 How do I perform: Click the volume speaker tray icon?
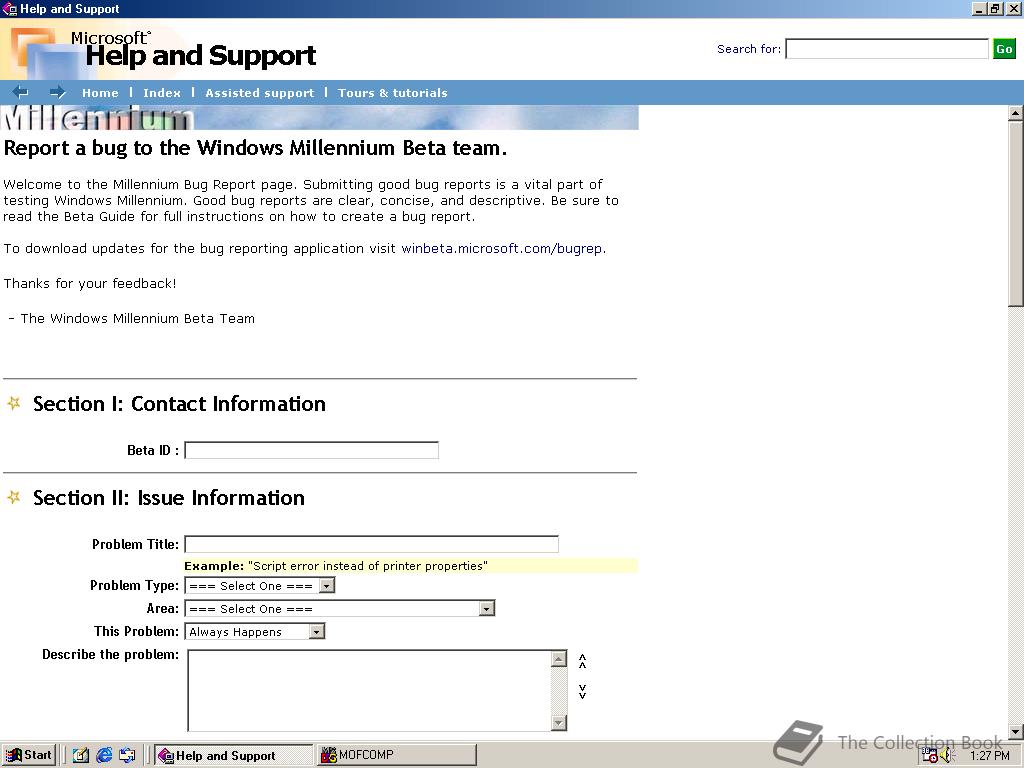(947, 756)
